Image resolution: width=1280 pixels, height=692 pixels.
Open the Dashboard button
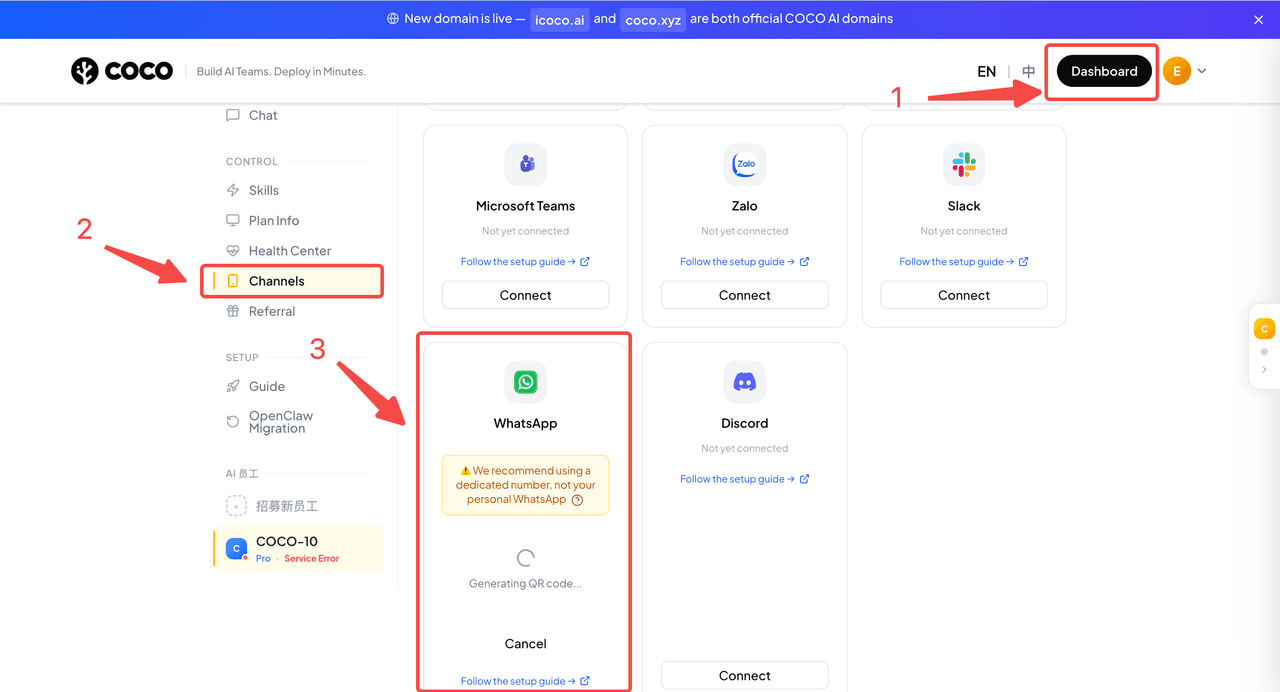[1104, 71]
